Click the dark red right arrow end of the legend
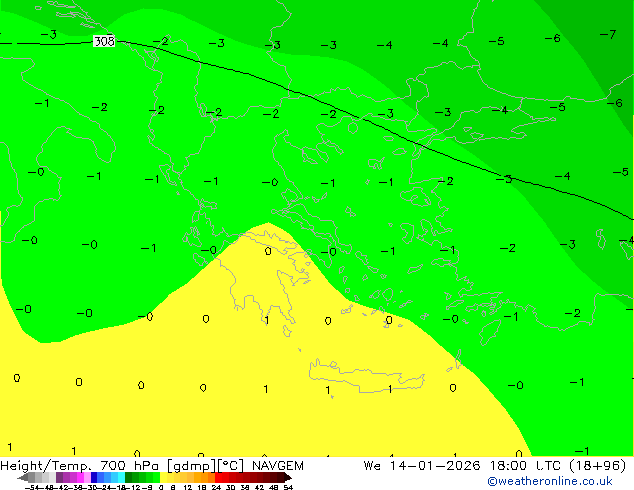The width and height of the screenshot is (634, 490). pyautogui.click(x=285, y=478)
